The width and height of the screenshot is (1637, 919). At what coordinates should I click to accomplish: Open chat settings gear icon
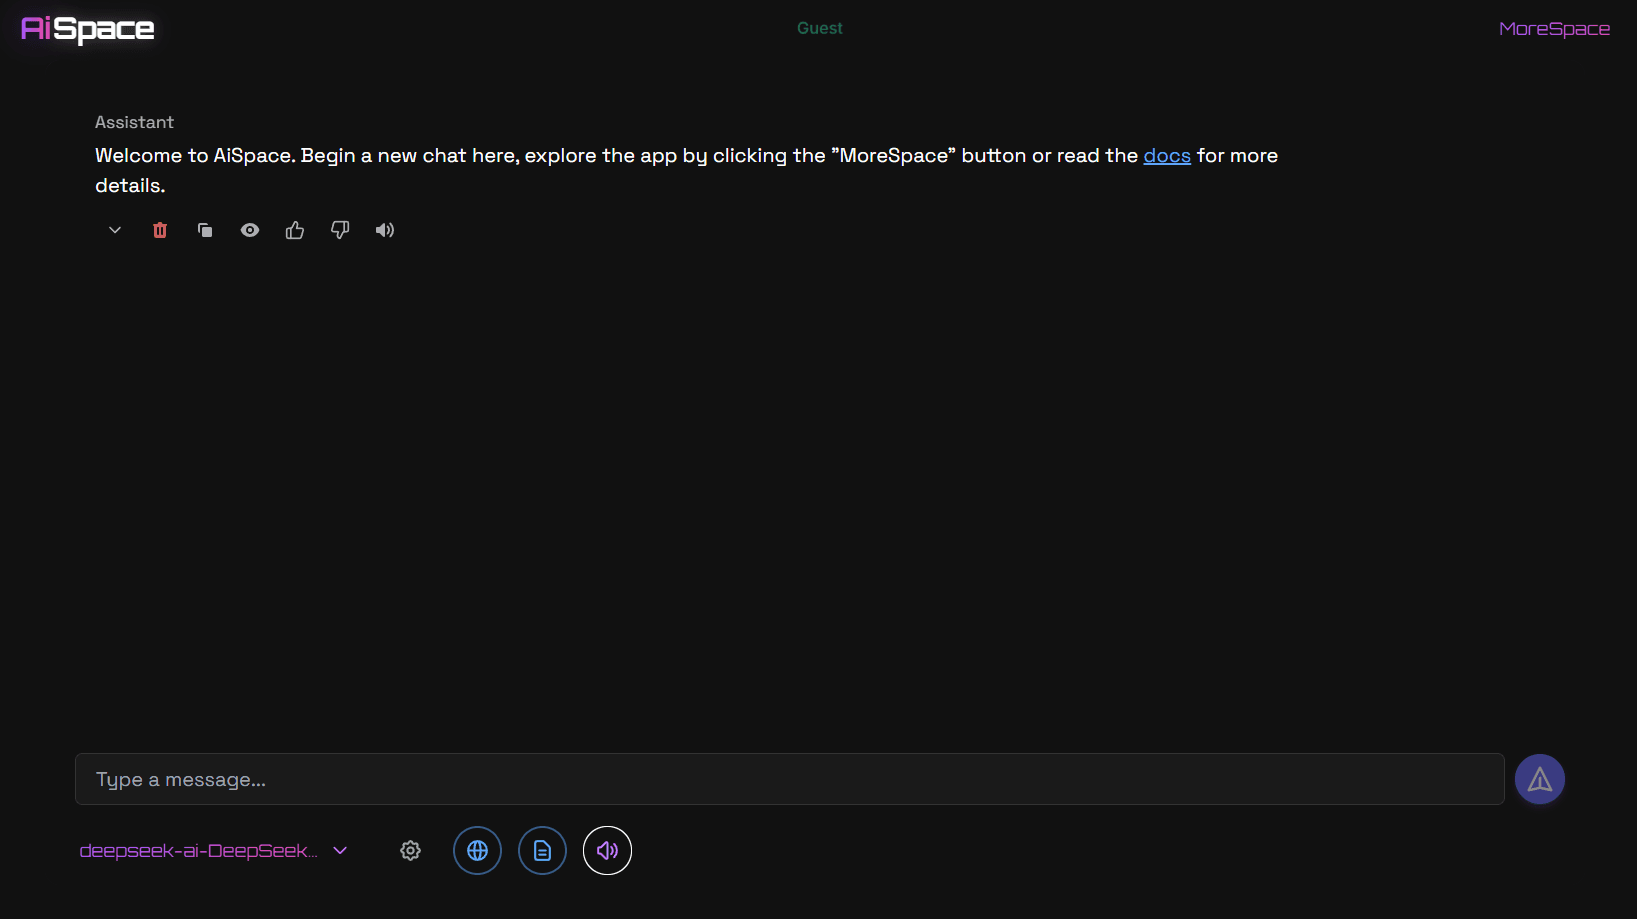410,851
